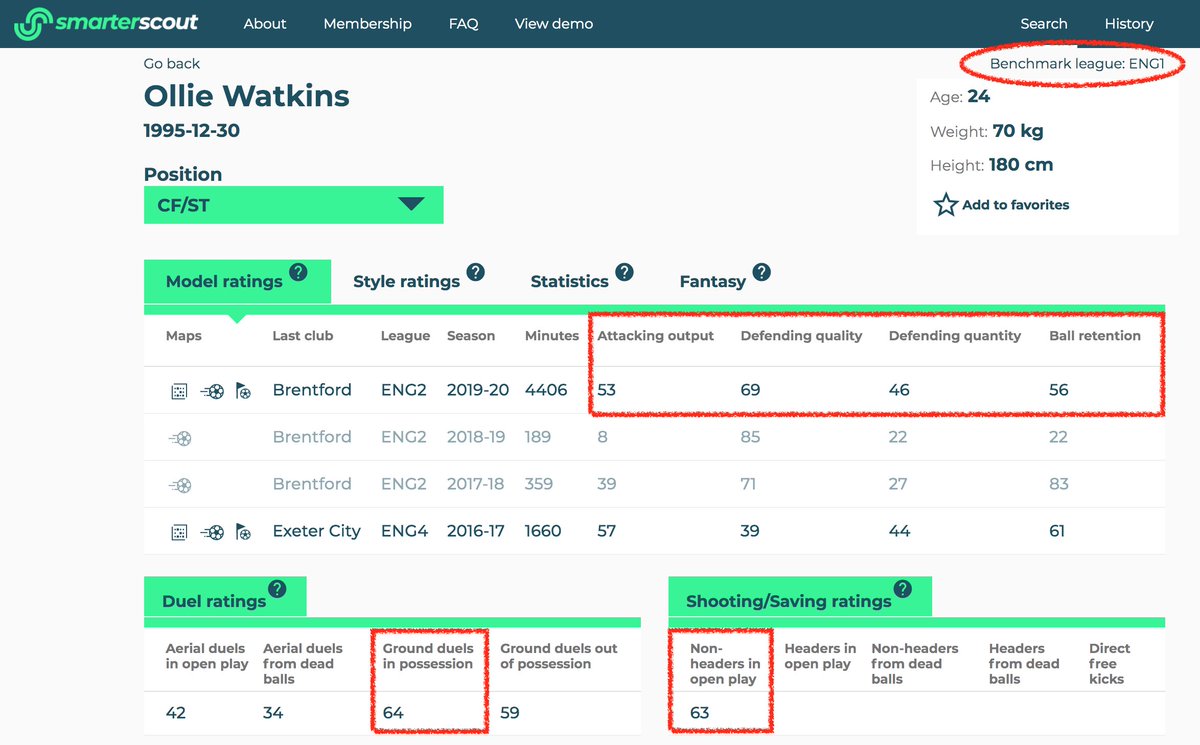
Task: Open the Membership menu item
Action: tap(367, 24)
